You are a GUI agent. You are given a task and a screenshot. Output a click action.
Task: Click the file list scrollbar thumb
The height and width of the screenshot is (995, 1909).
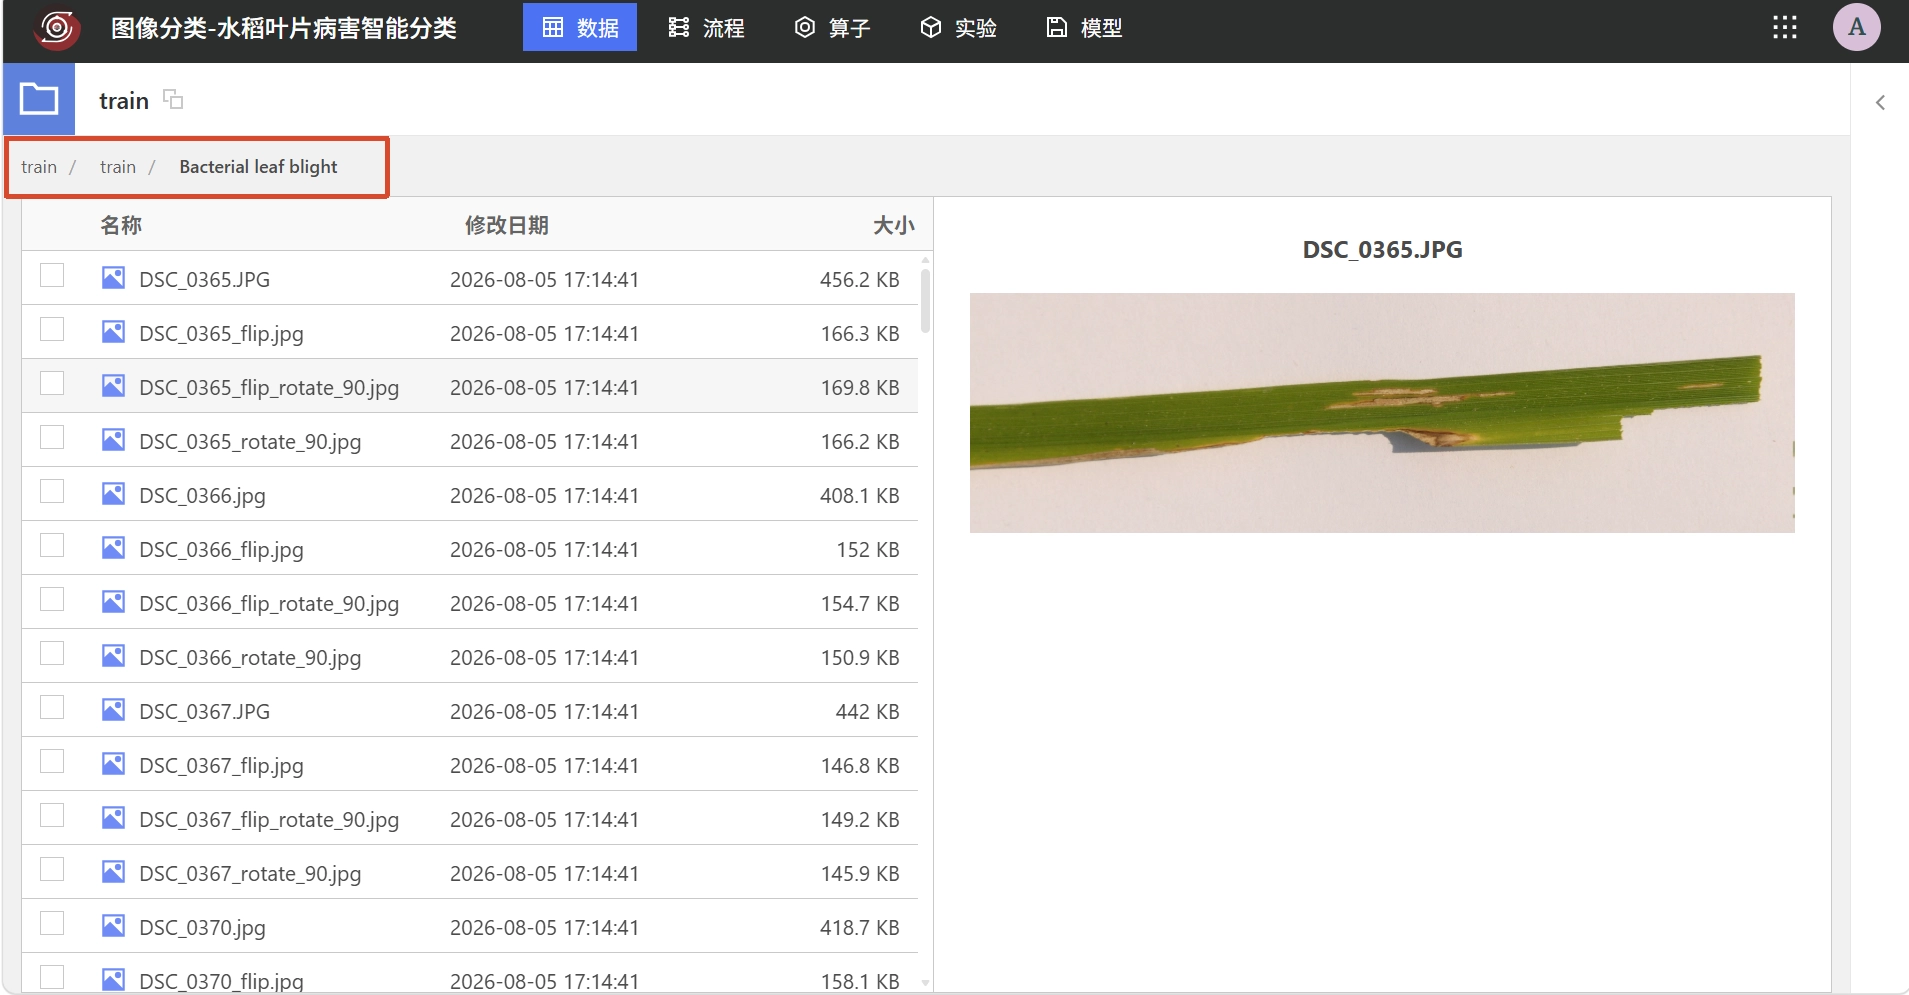[925, 300]
